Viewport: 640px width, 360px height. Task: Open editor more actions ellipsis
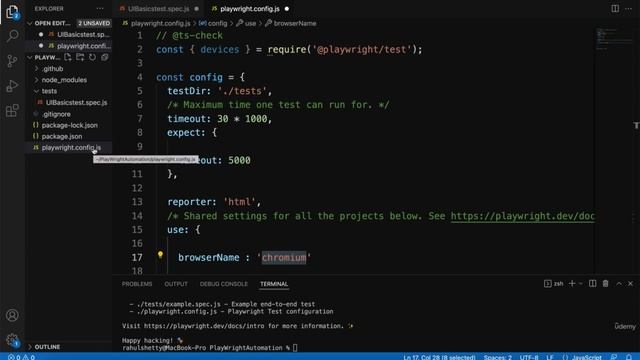628,9
